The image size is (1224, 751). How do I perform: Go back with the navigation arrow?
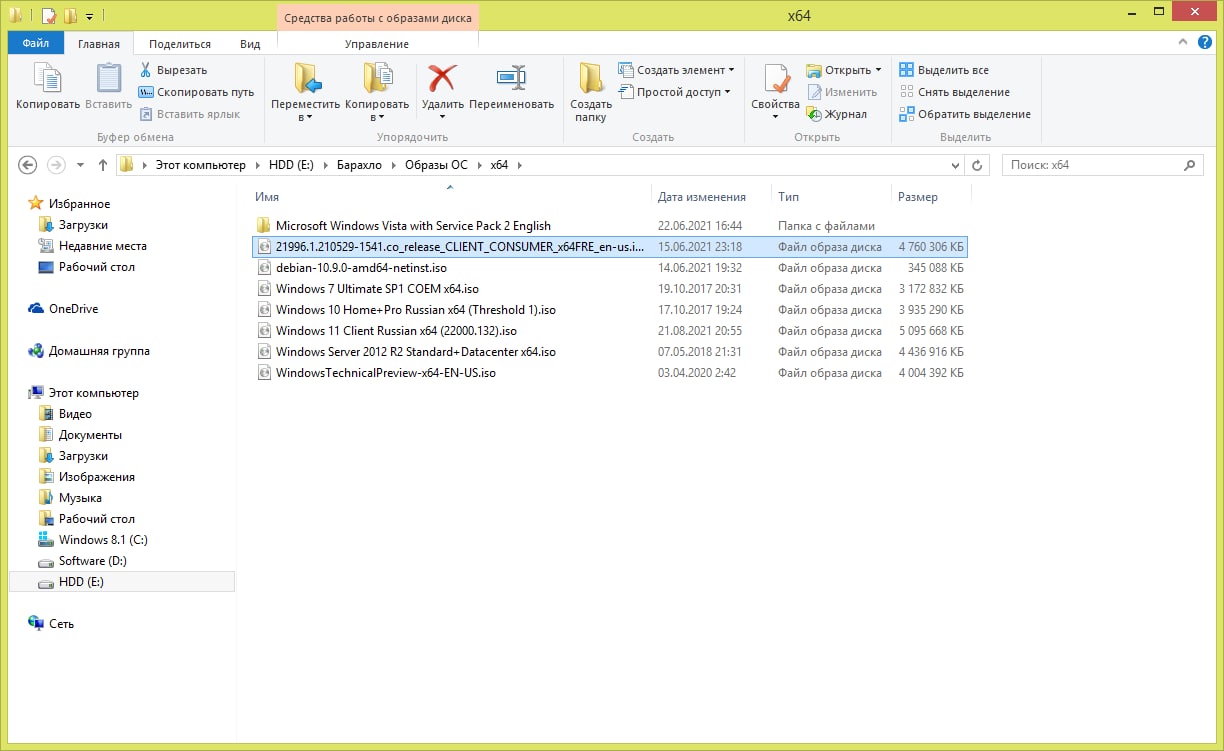(x=27, y=165)
